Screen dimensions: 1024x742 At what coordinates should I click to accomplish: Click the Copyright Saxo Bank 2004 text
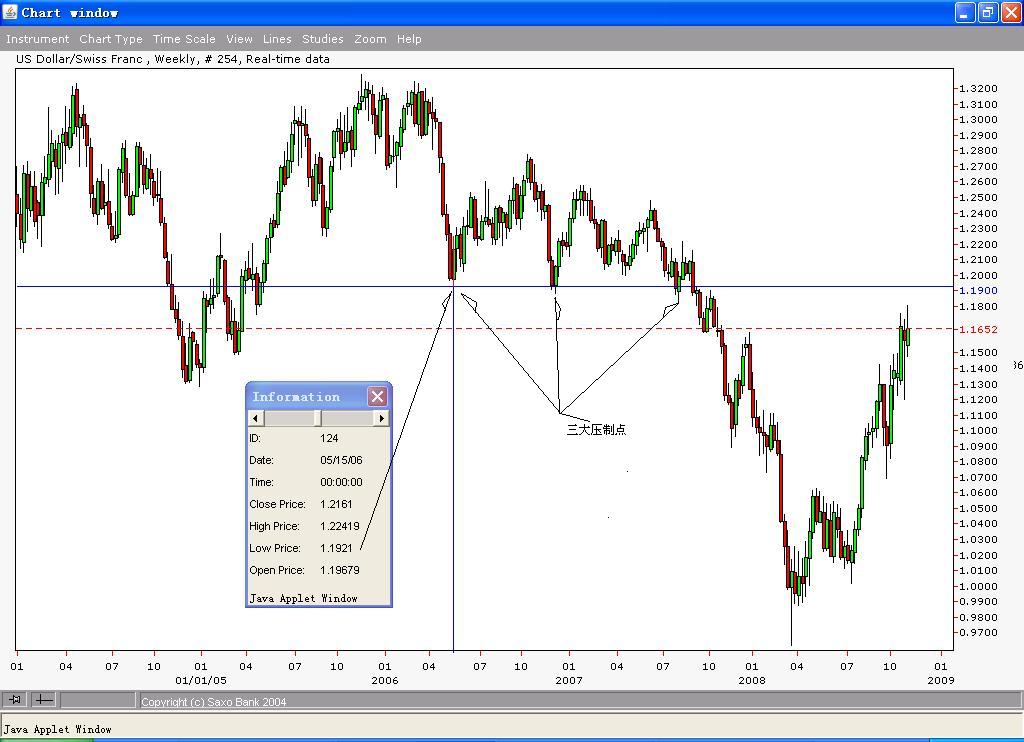click(214, 702)
